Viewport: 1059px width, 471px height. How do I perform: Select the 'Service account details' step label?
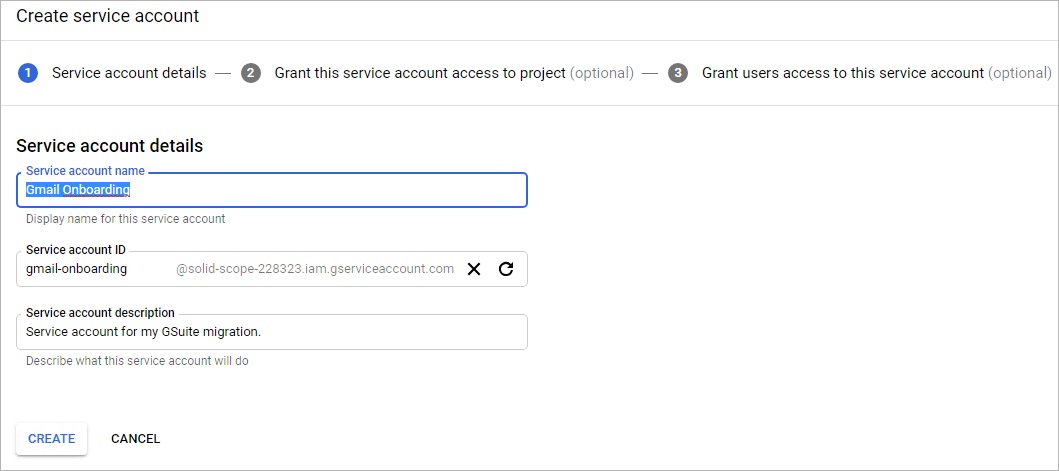(129, 73)
